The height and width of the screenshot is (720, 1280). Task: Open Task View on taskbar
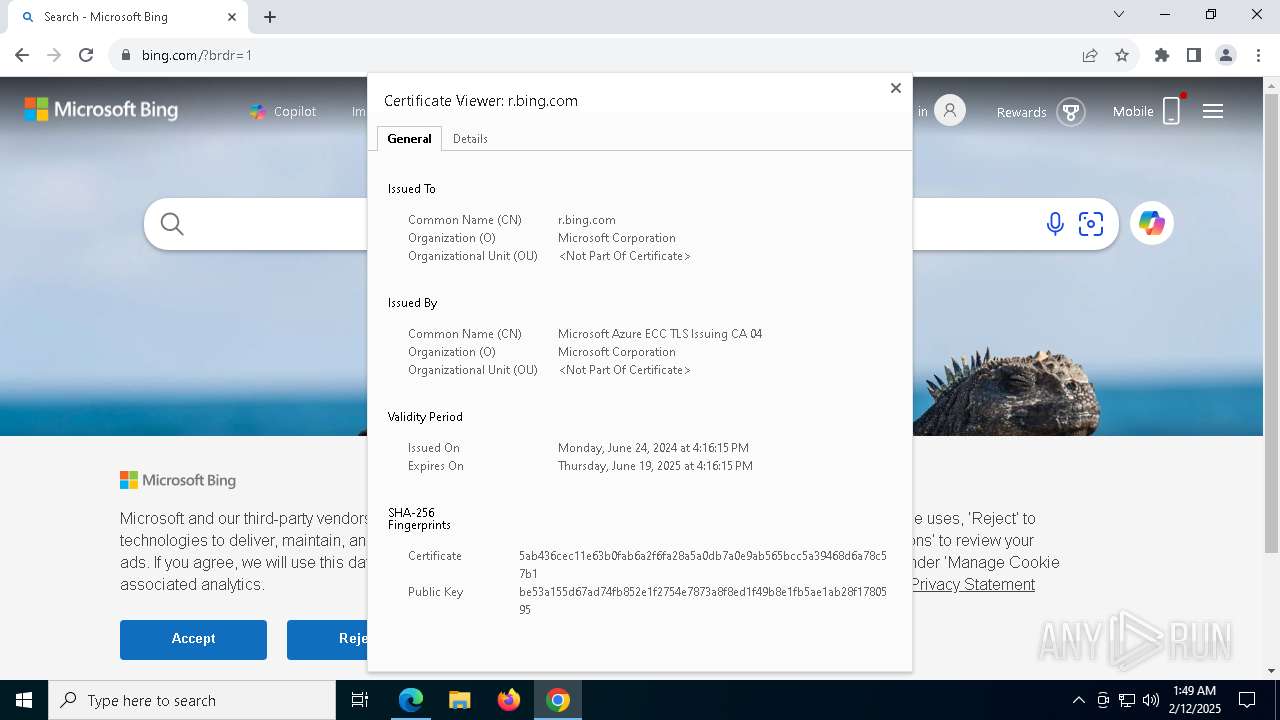360,700
